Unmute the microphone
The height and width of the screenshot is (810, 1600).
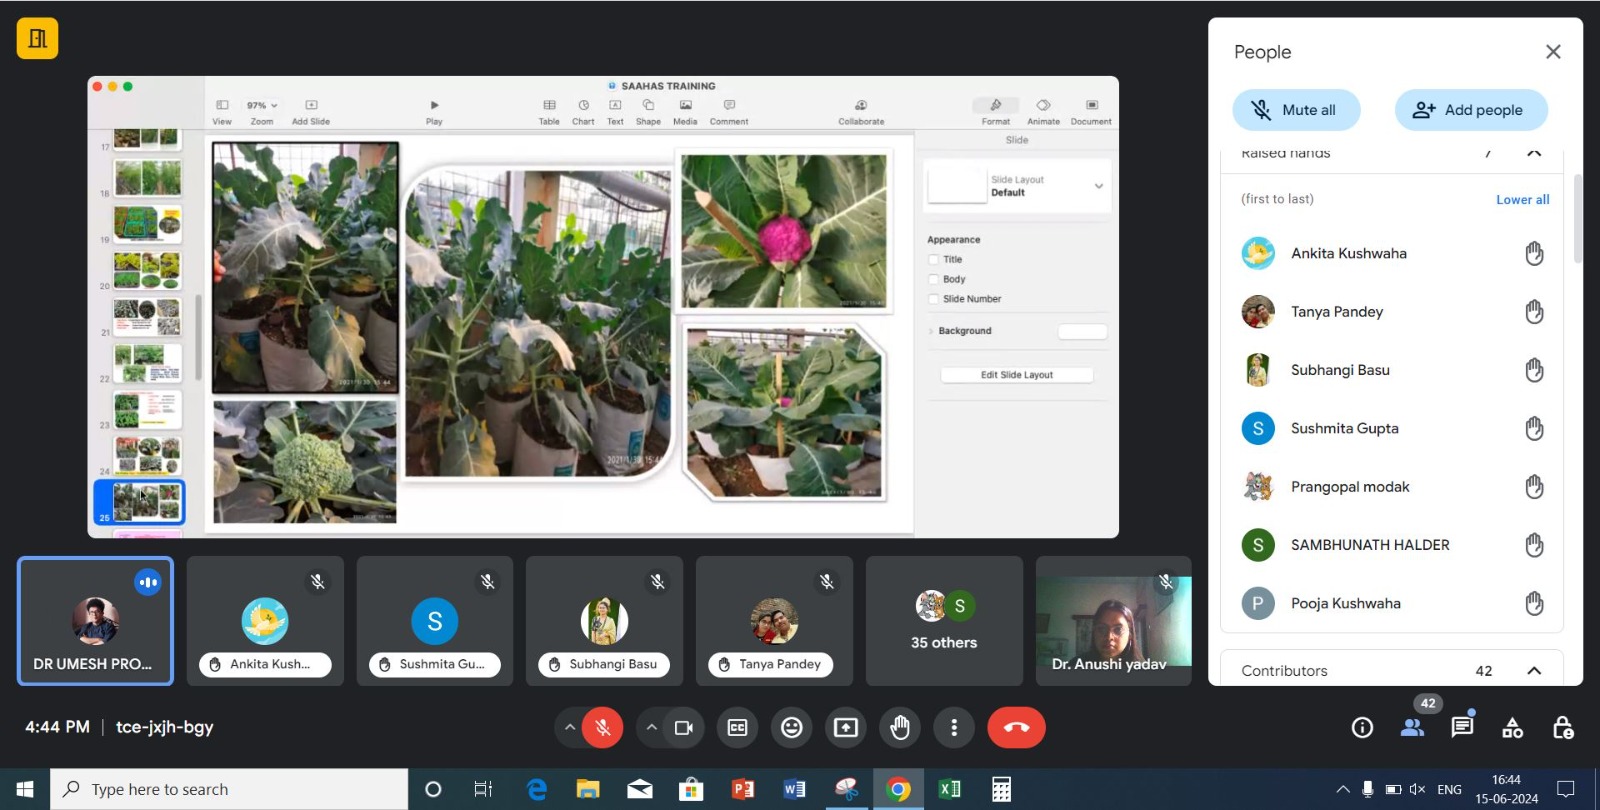click(603, 728)
